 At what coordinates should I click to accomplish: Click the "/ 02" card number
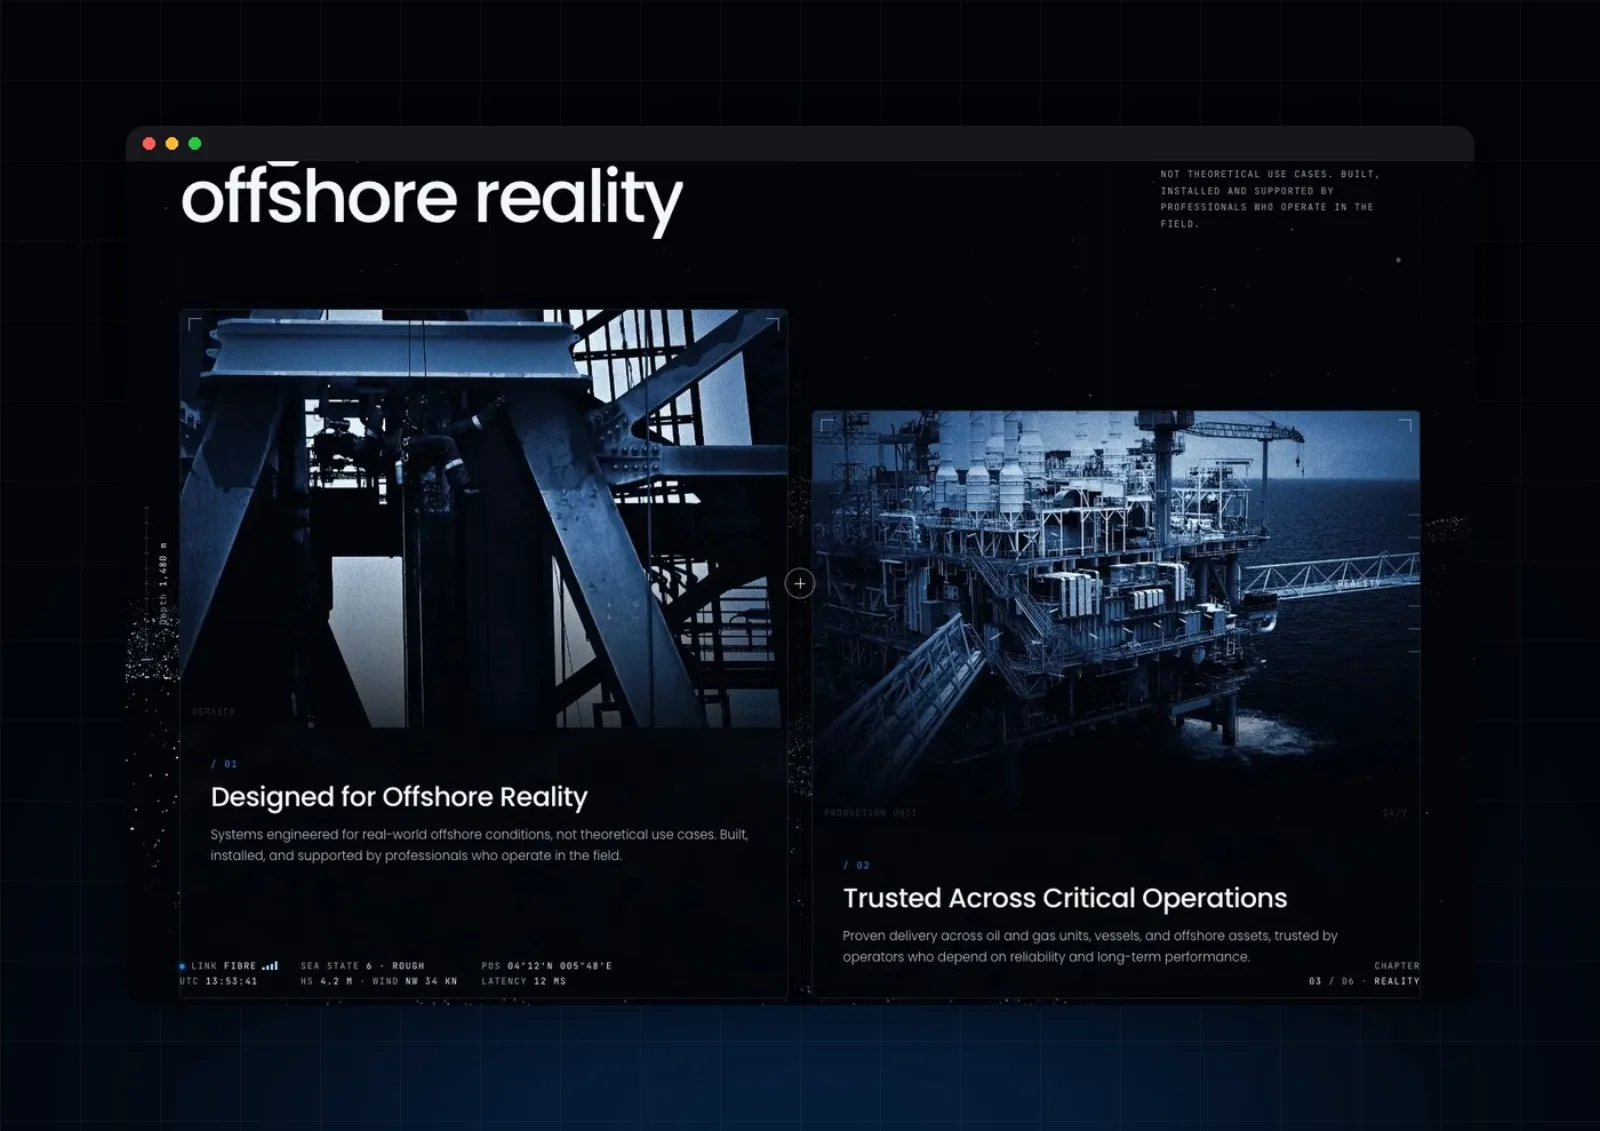pos(856,866)
